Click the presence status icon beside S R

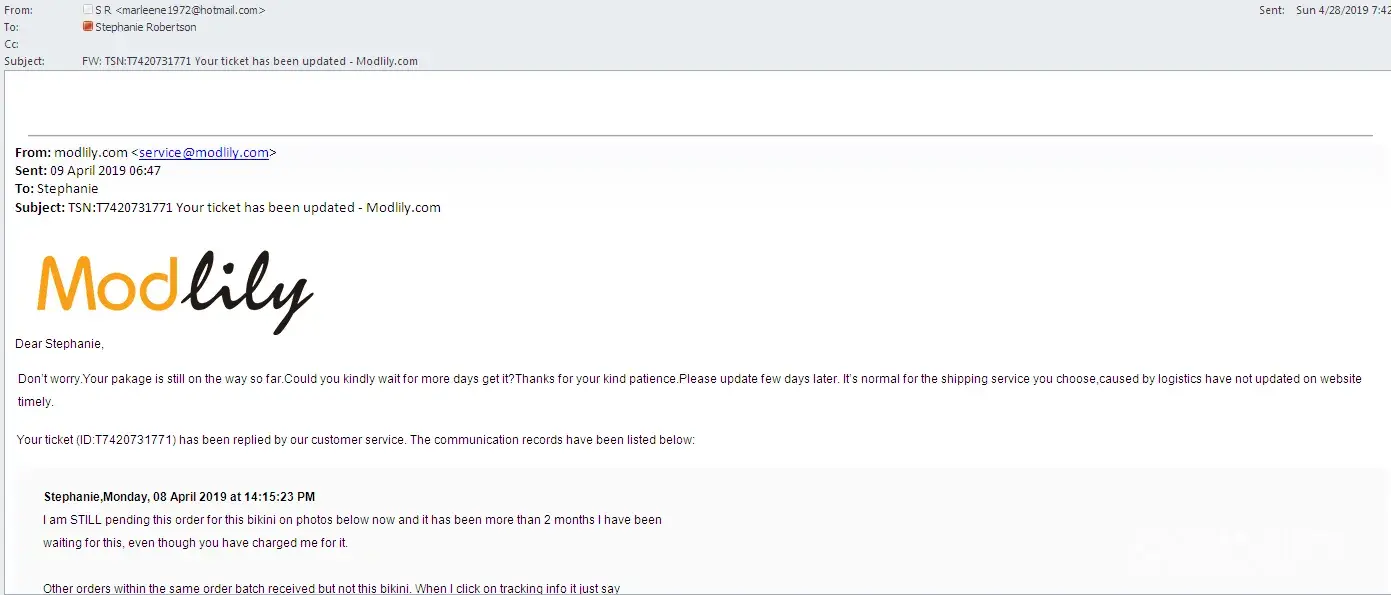click(x=88, y=10)
